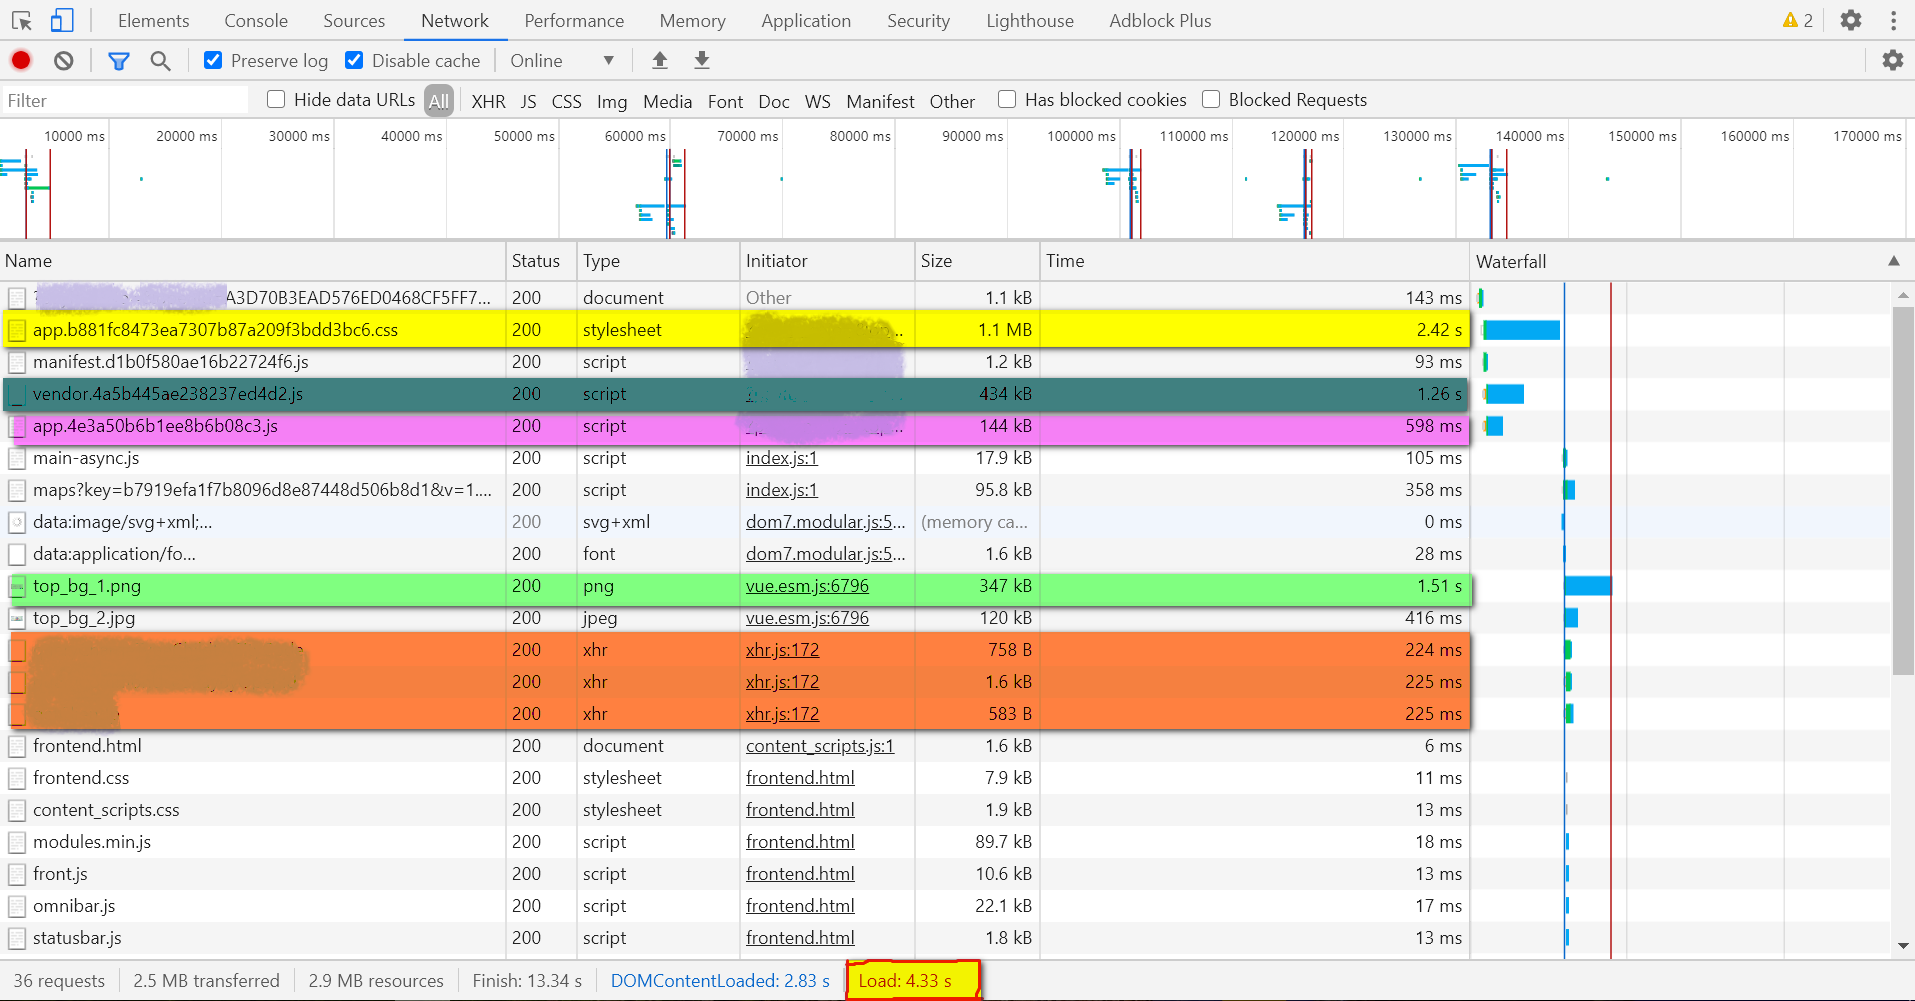Filter requests by XHR type
This screenshot has height=1001, width=1915.
coord(488,101)
